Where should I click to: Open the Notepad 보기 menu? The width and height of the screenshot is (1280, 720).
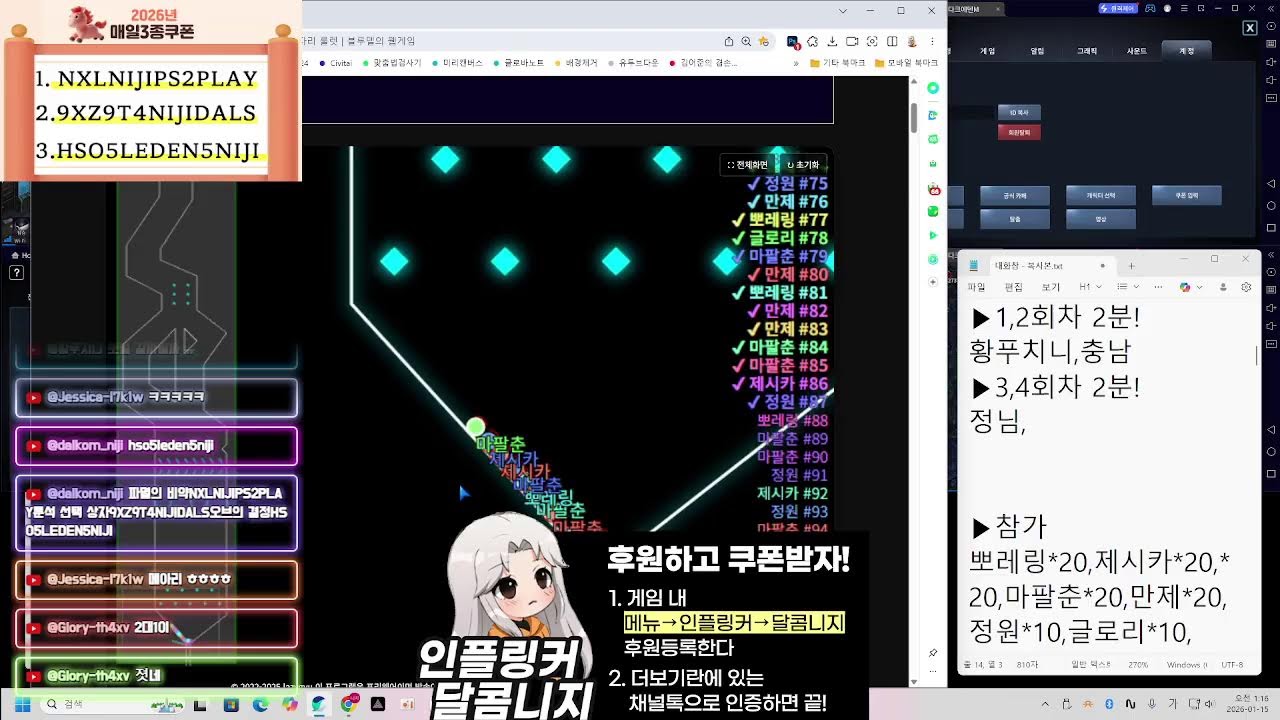pyautogui.click(x=1051, y=287)
